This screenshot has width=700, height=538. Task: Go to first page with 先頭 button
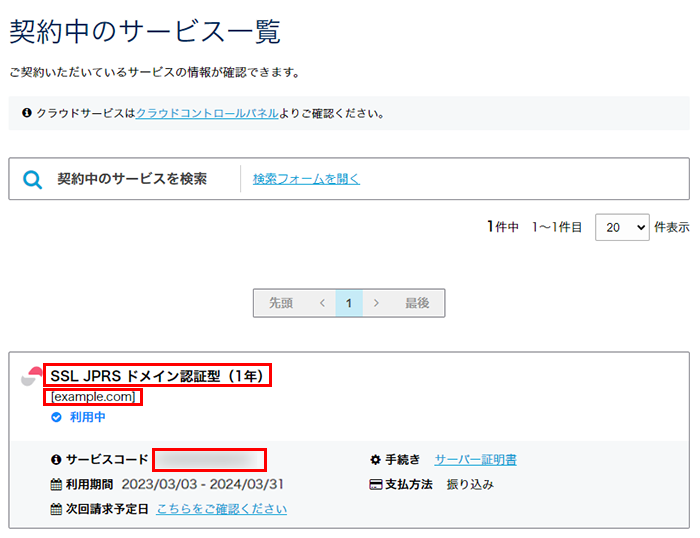(x=281, y=303)
